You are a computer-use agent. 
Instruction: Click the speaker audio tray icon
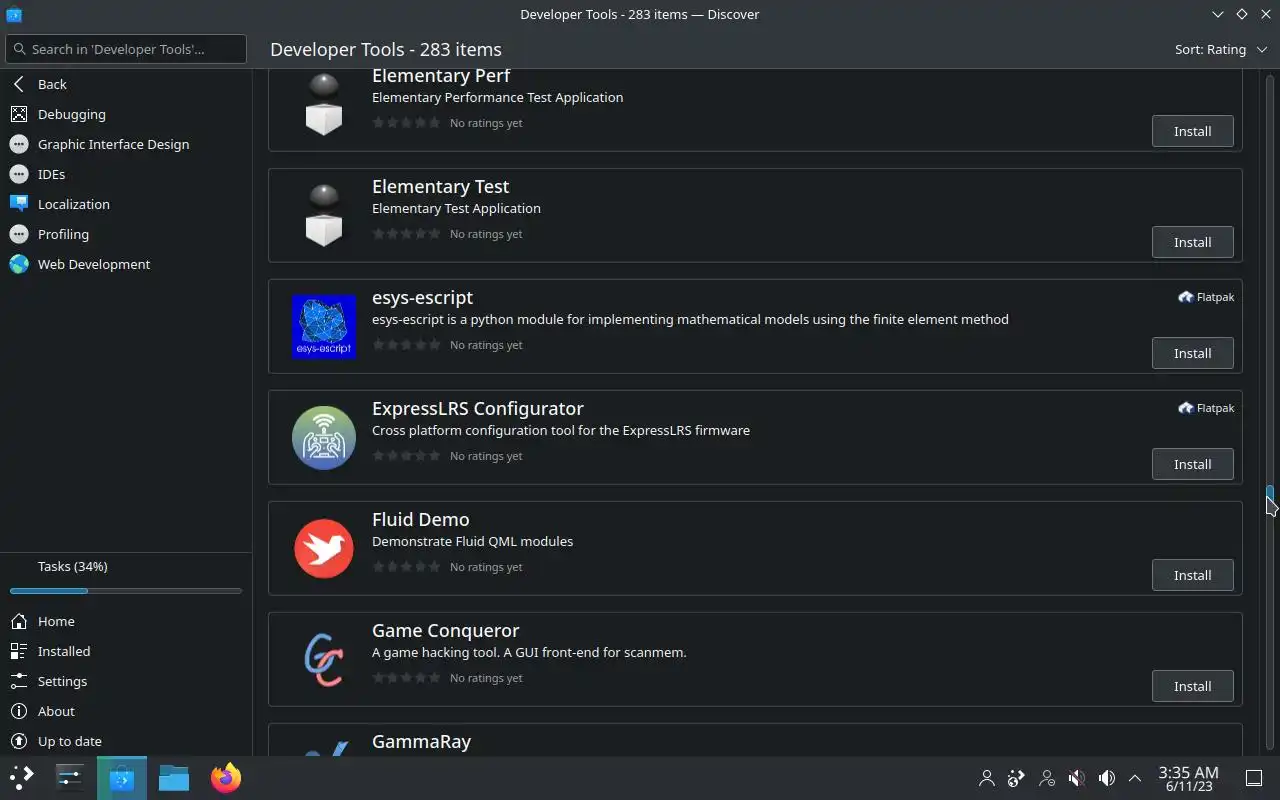[x=1107, y=778]
